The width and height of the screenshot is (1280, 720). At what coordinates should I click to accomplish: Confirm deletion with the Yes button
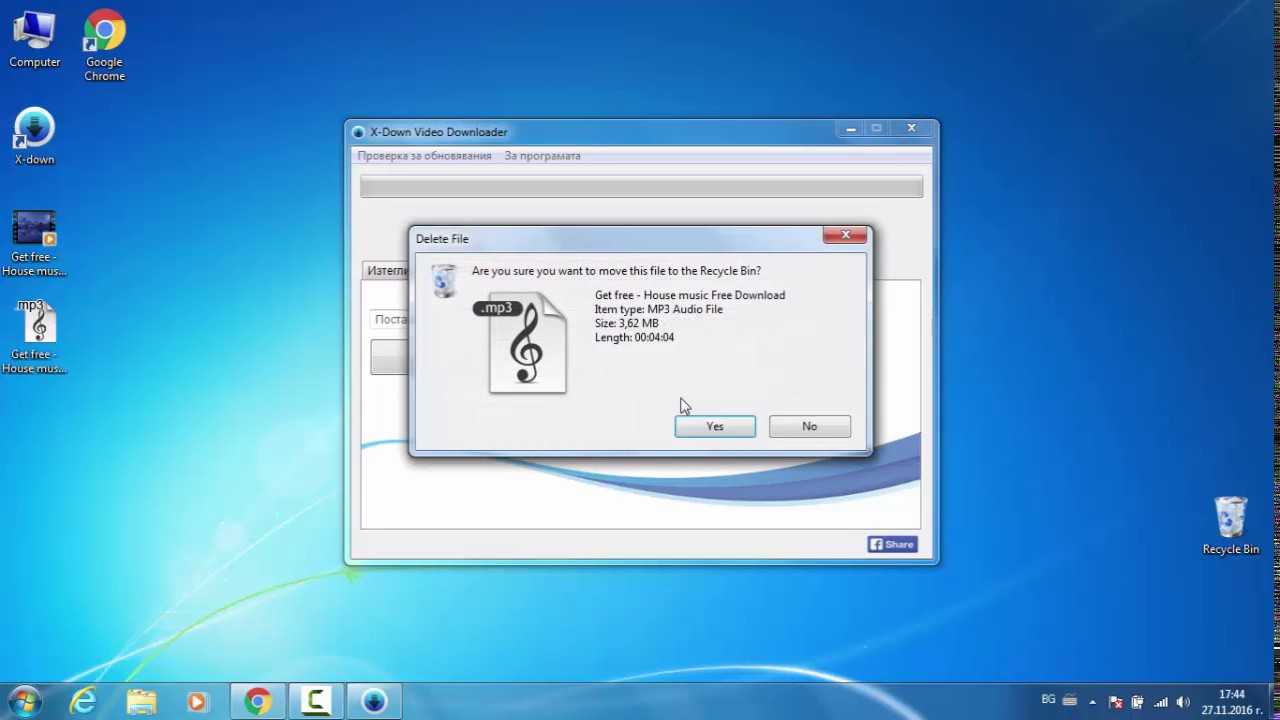tap(715, 426)
